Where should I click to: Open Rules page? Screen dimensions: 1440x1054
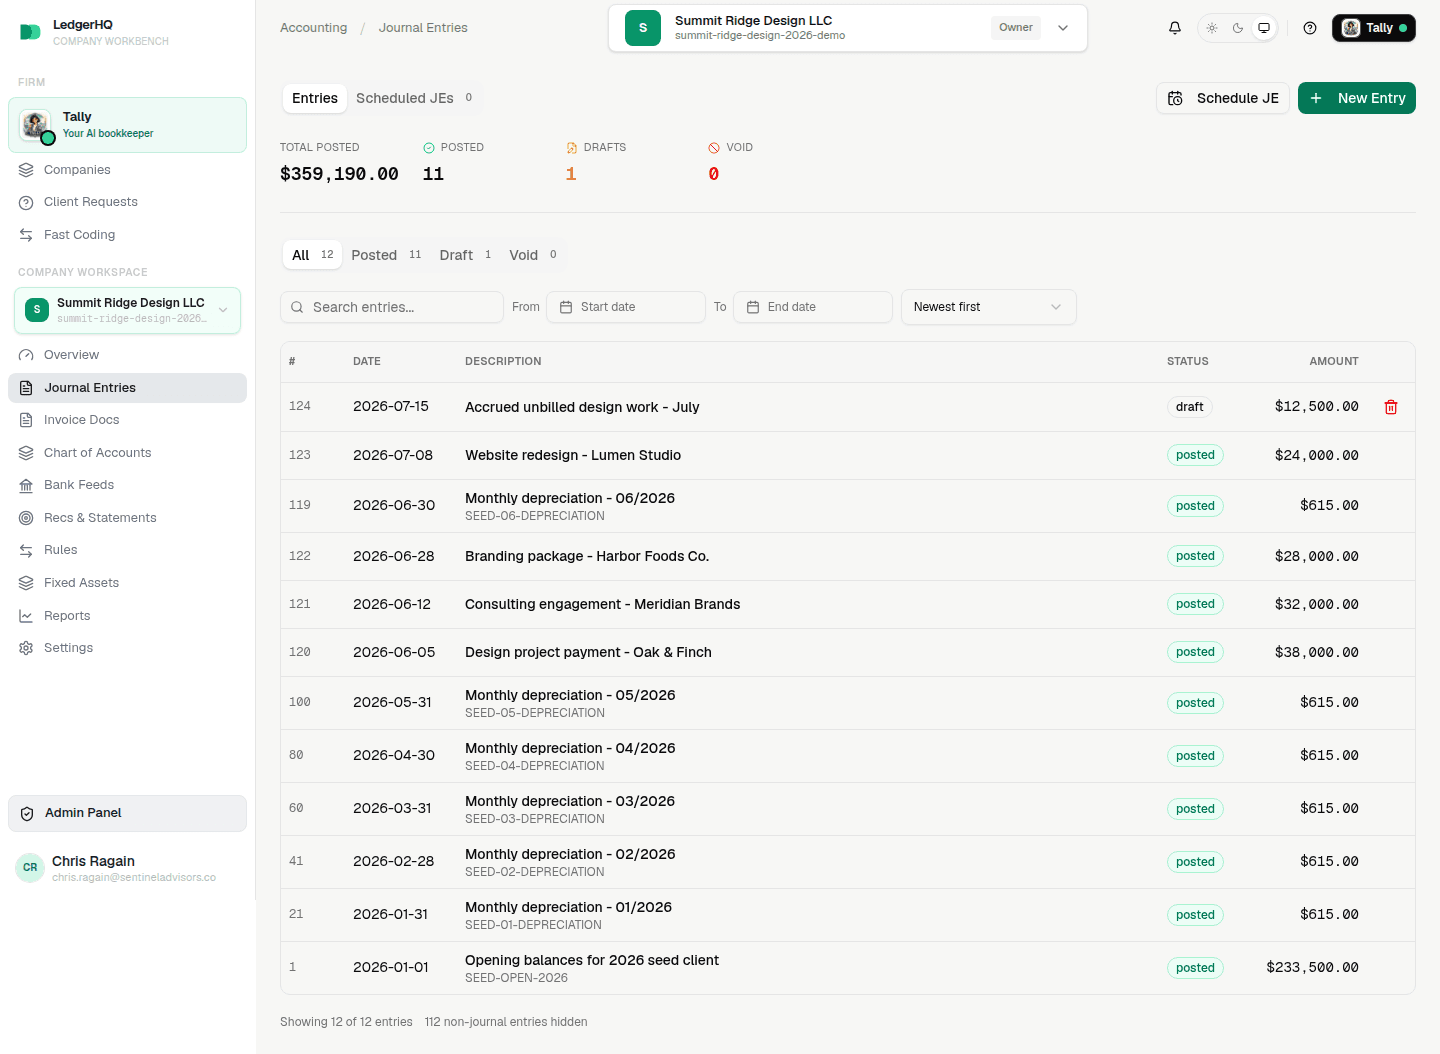(127, 550)
